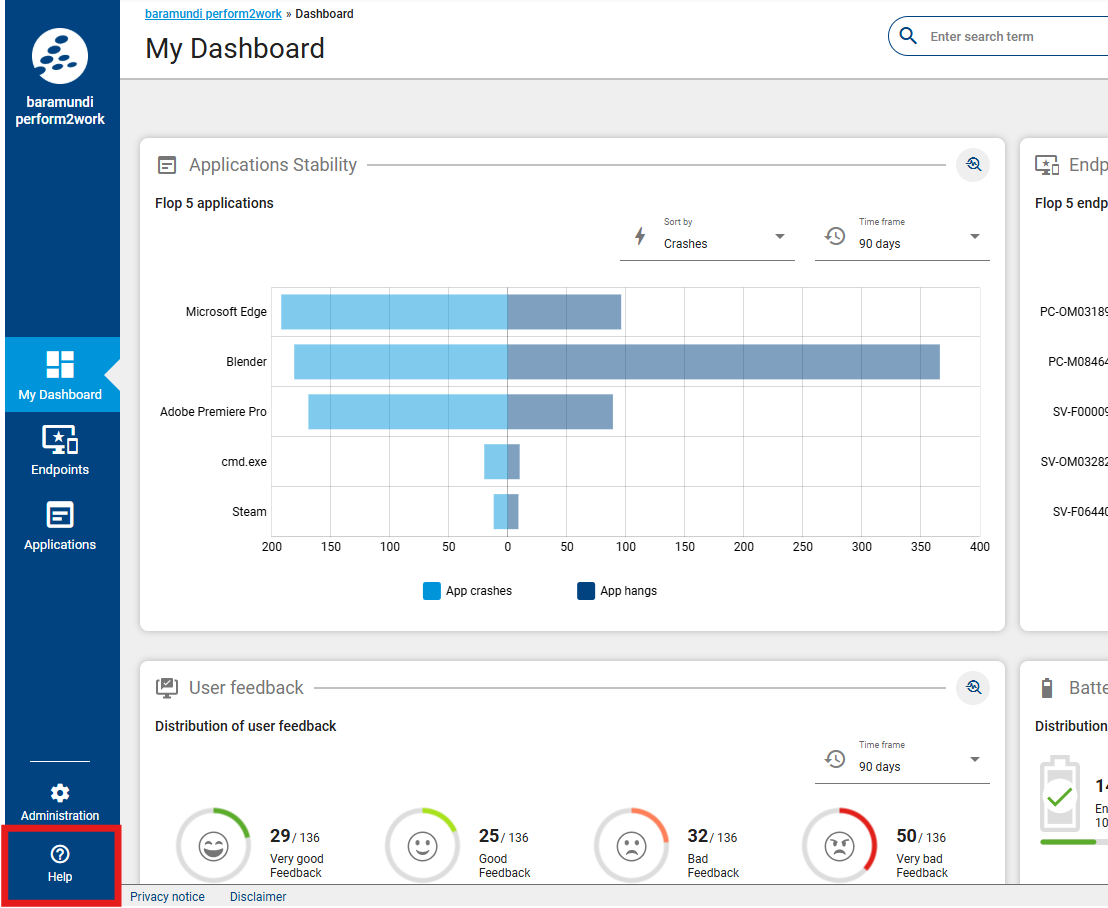1108x908 pixels.
Task: Open the Privacy notice link
Action: (167, 897)
